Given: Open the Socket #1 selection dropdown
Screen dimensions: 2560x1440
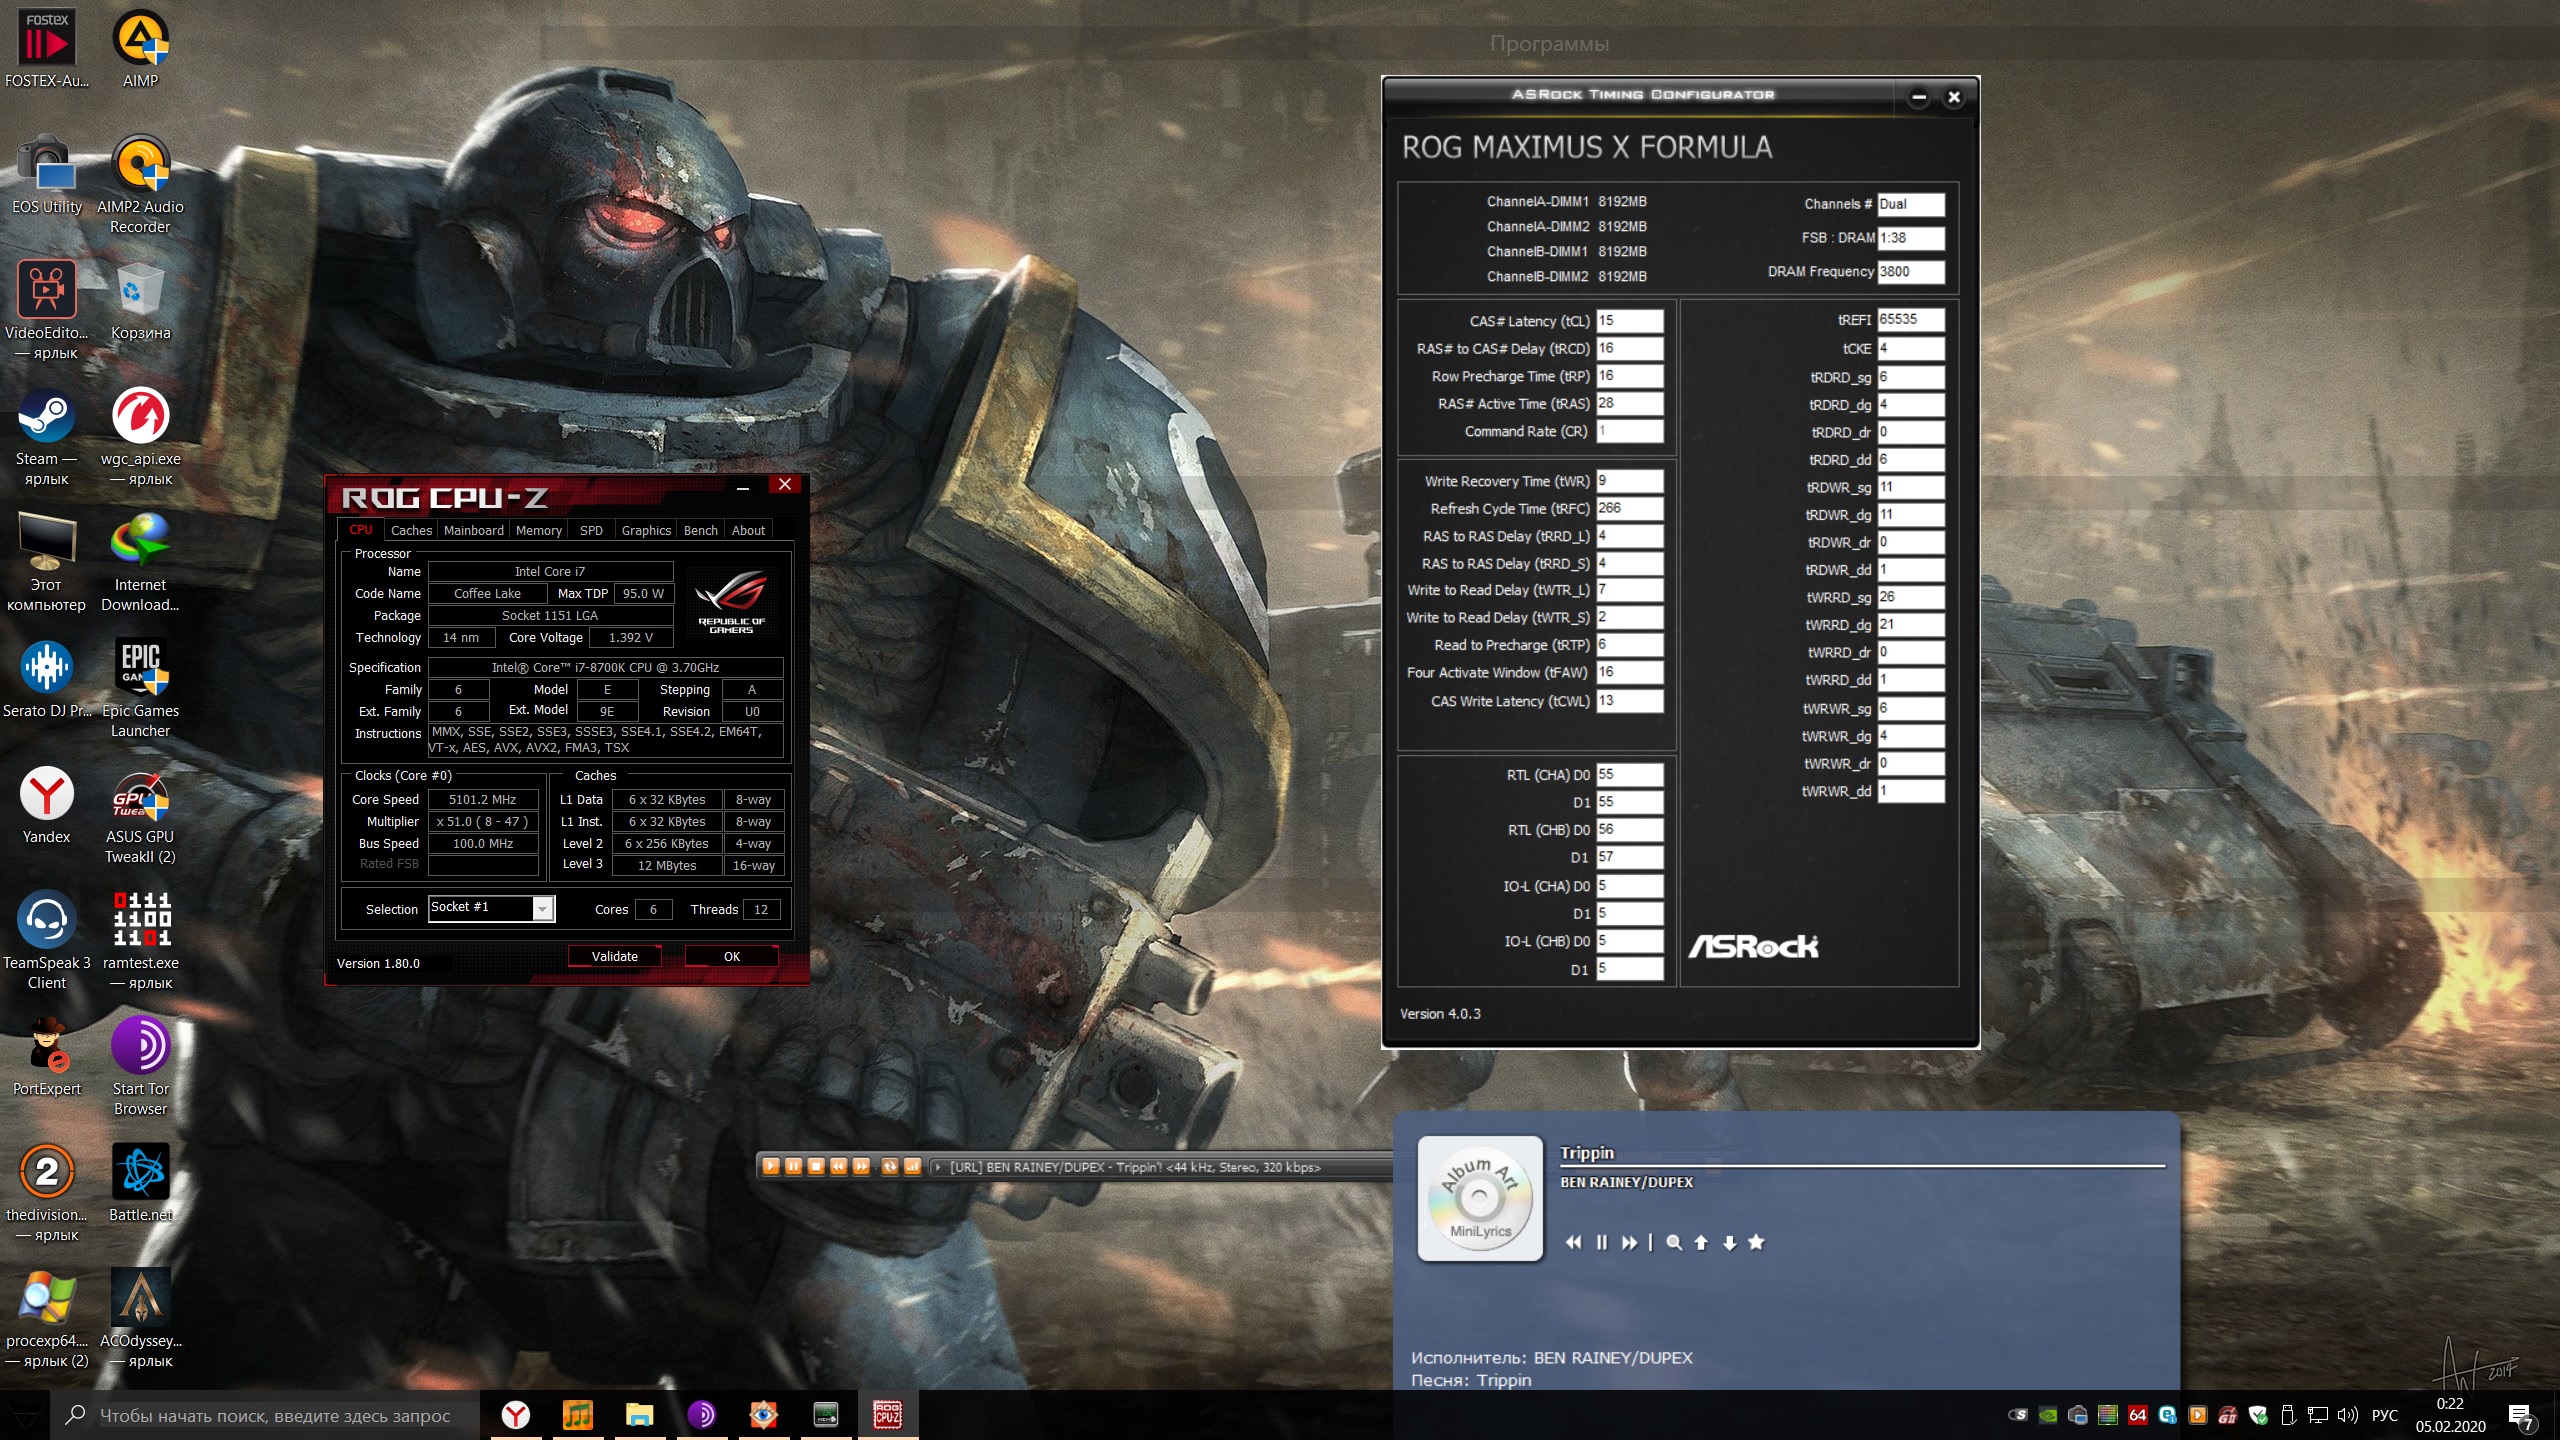Looking at the screenshot, I should click(542, 908).
